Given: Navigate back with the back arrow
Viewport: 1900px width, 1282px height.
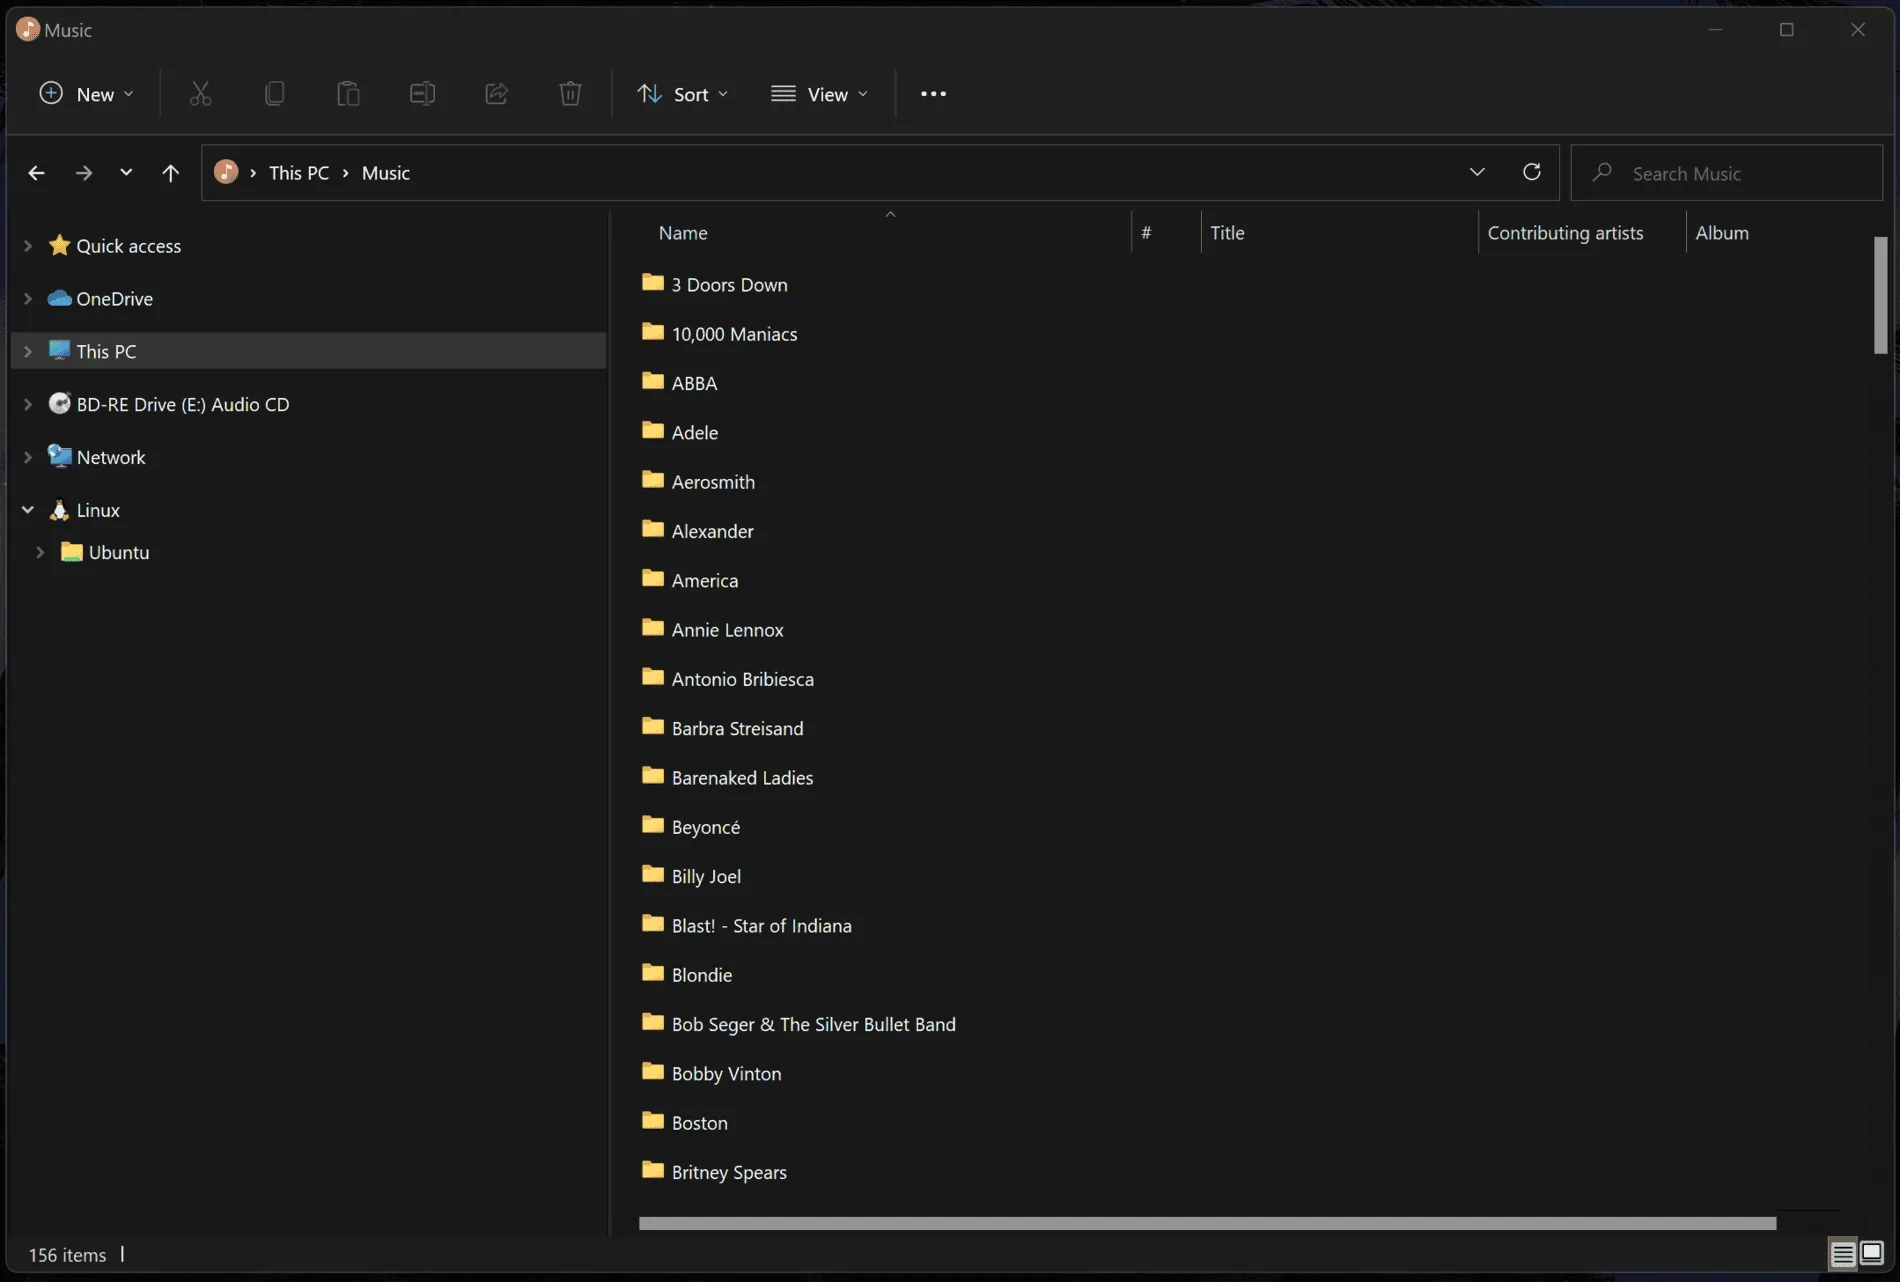Looking at the screenshot, I should tap(36, 172).
